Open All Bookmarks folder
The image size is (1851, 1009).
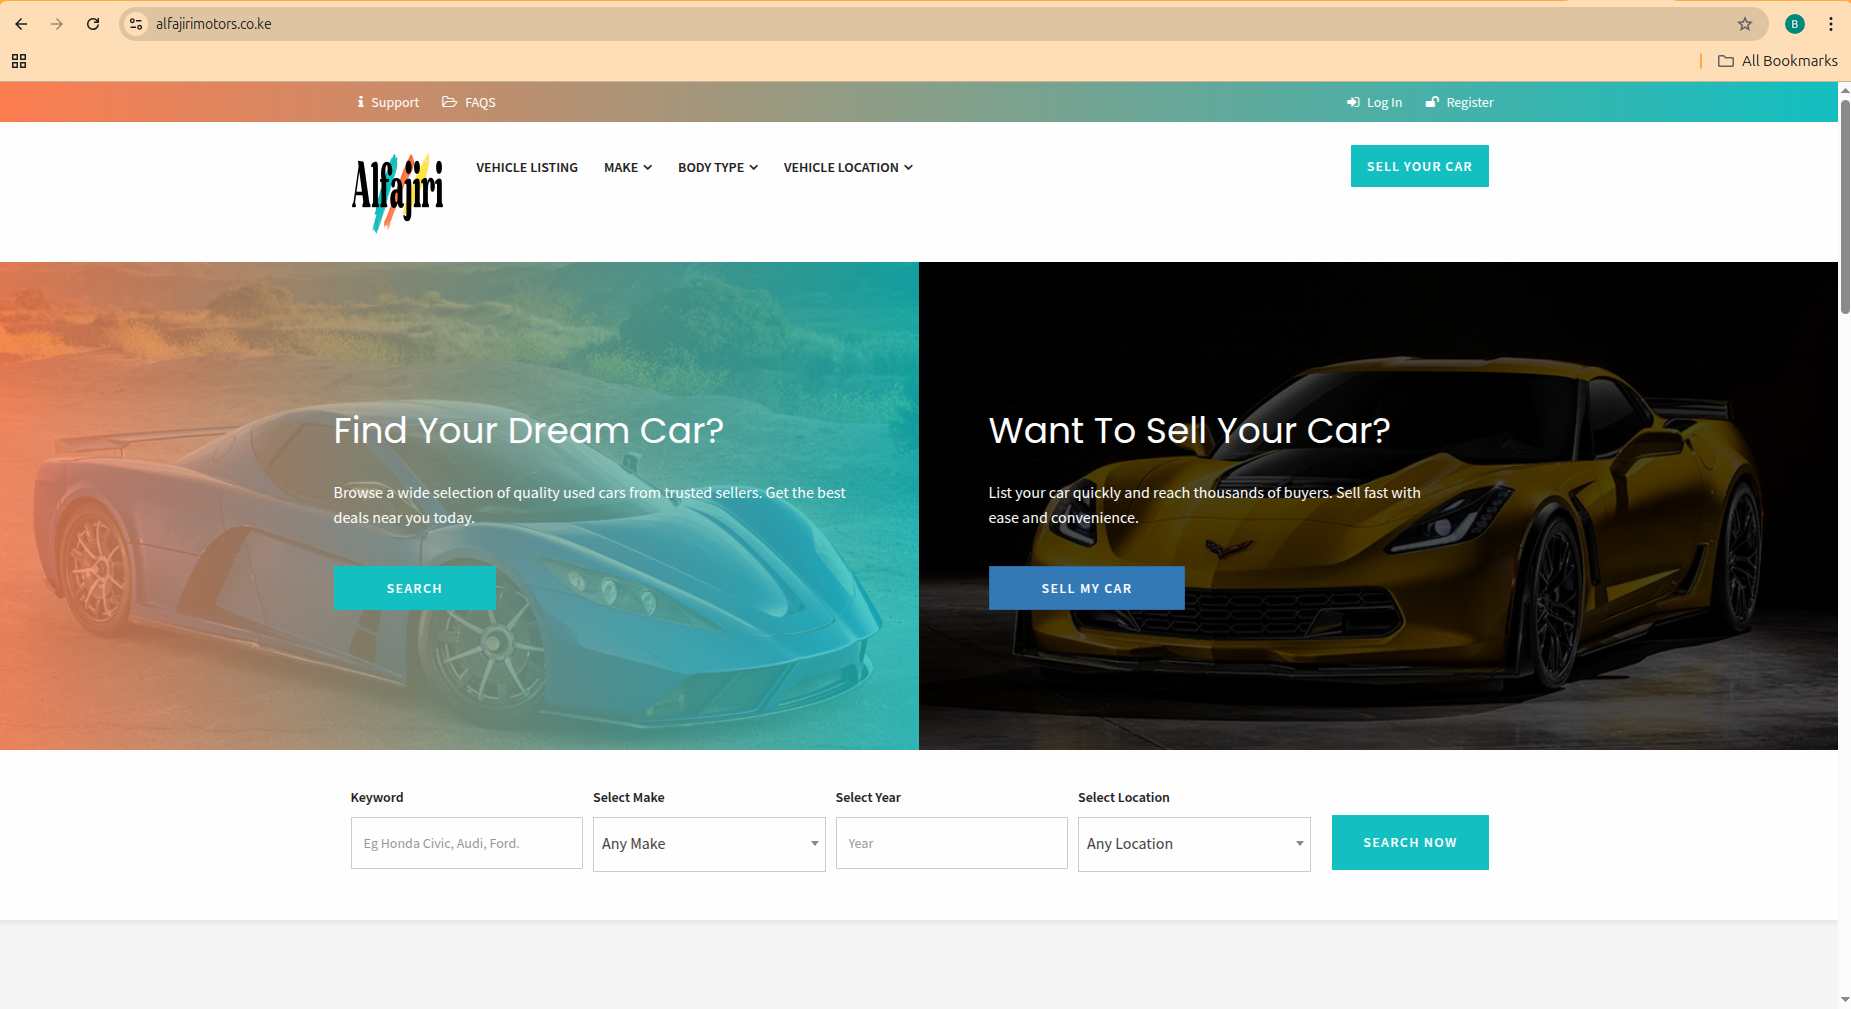pyautogui.click(x=1778, y=61)
